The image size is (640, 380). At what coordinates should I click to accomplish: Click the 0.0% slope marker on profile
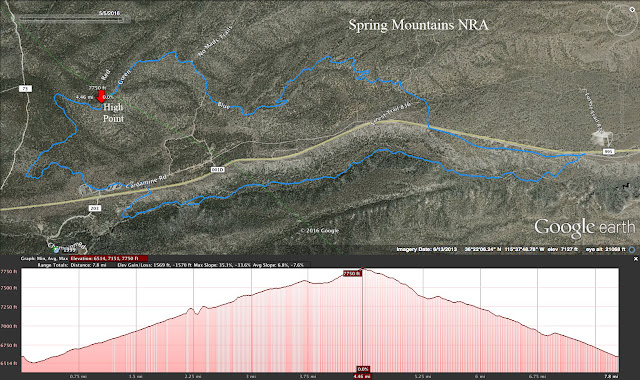(363, 369)
